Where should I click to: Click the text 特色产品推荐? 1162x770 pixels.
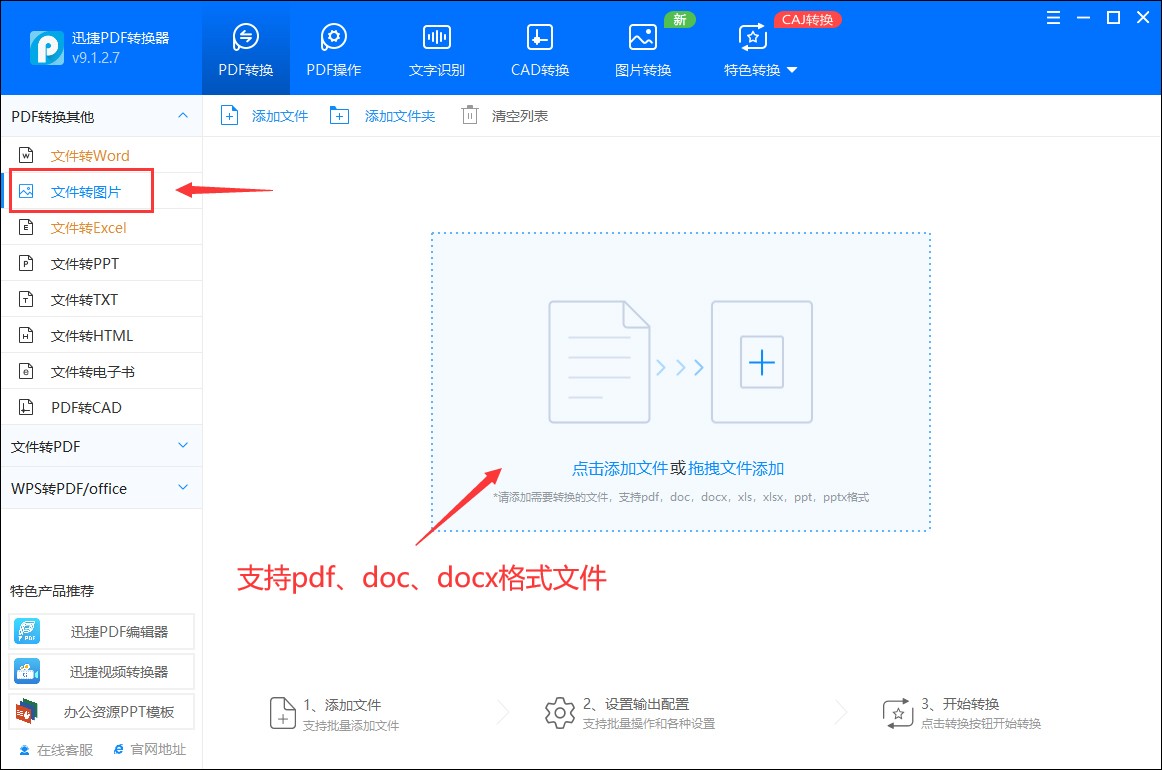coord(52,591)
